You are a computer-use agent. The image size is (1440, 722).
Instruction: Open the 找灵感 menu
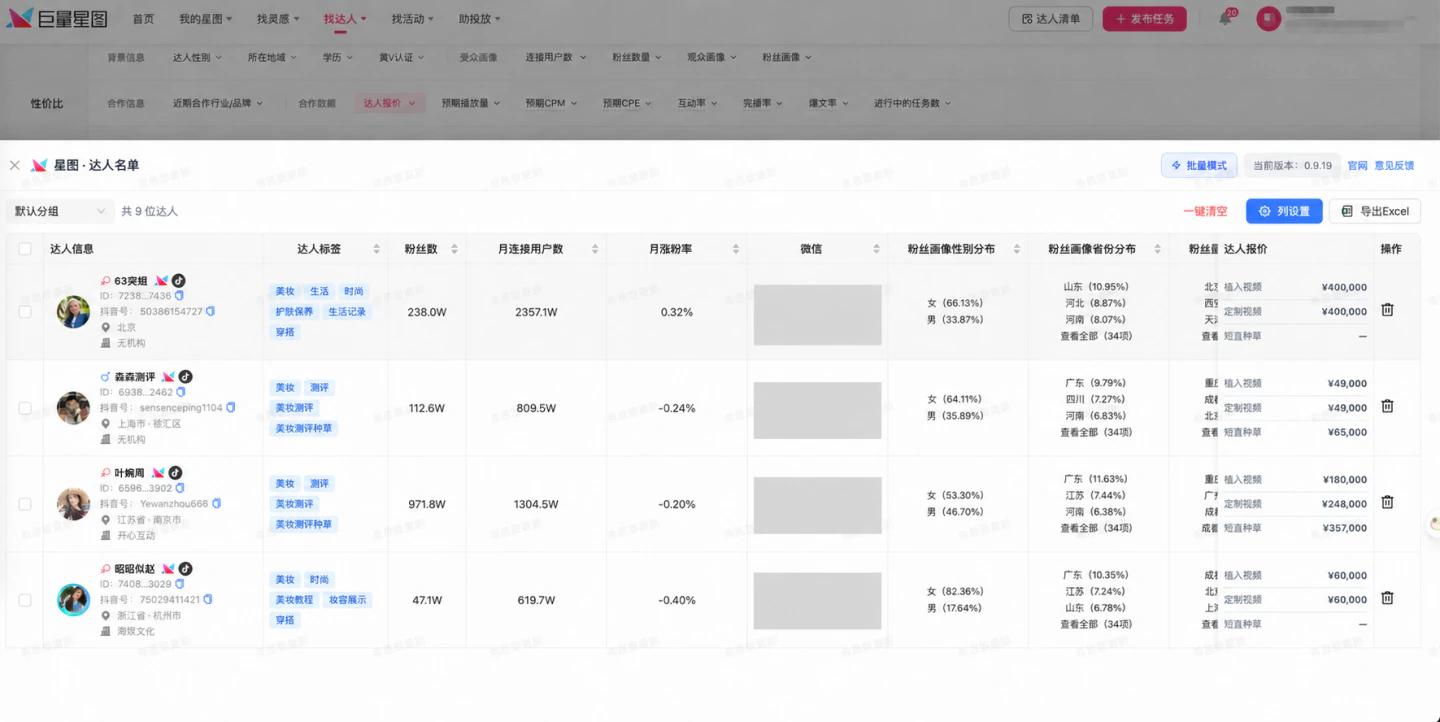278,19
